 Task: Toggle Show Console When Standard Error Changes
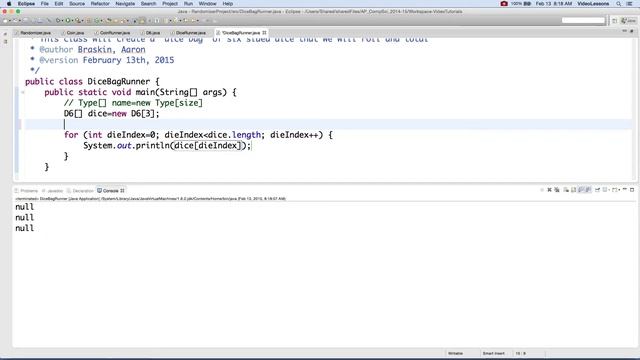click(588, 190)
